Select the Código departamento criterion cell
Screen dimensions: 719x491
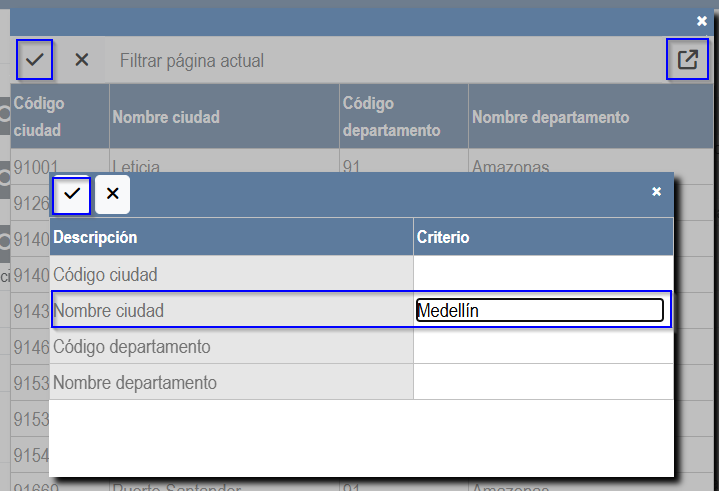point(542,347)
